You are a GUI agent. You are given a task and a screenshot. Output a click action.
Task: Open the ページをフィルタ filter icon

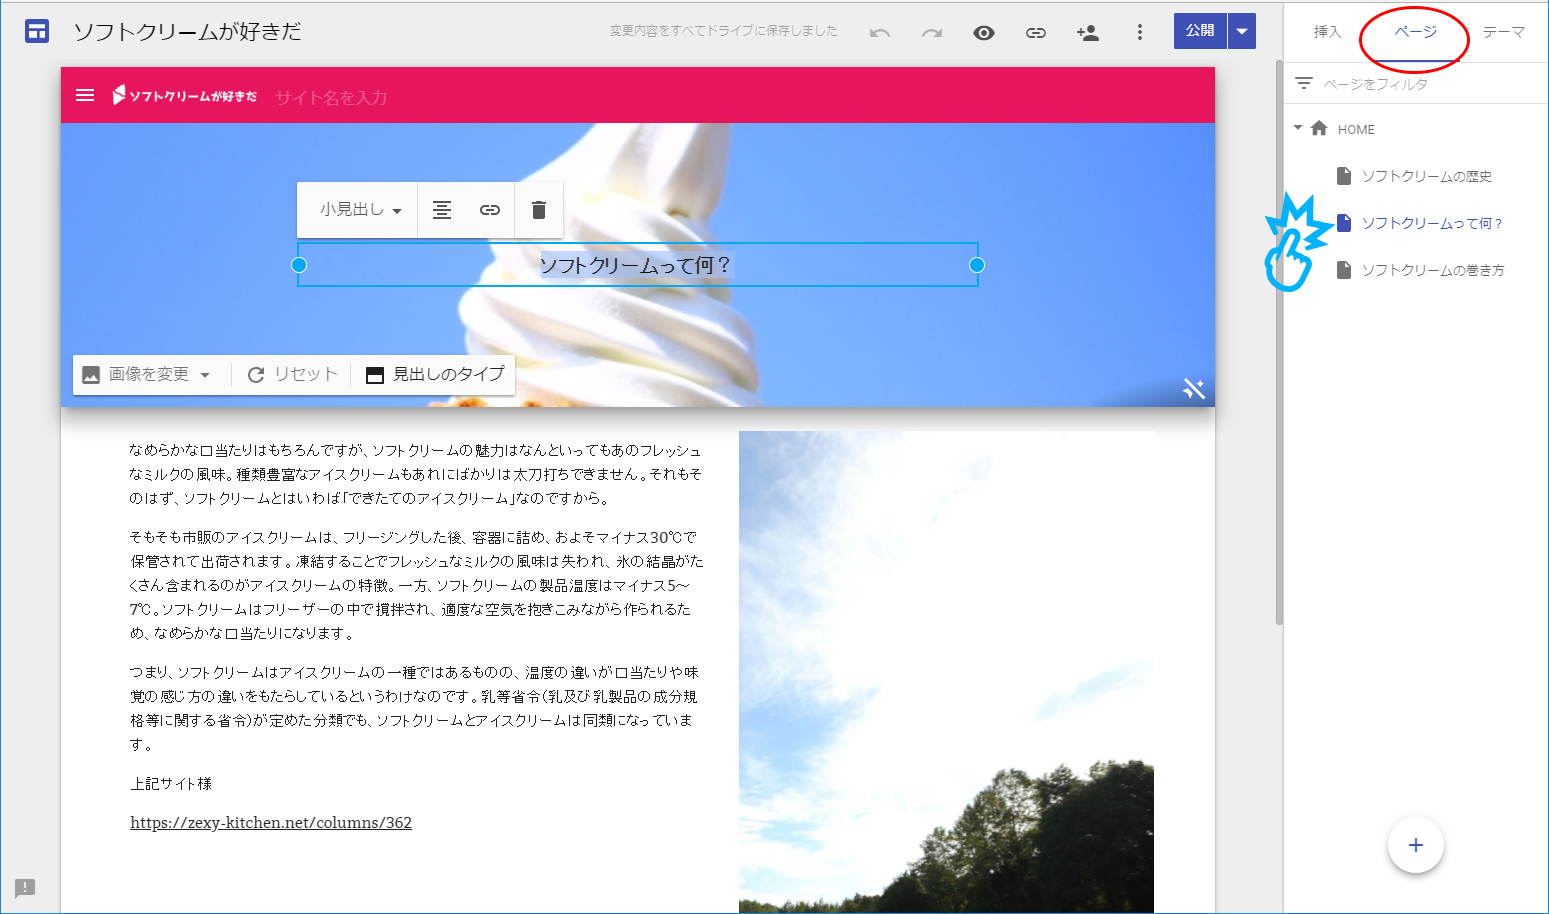[x=1304, y=83]
